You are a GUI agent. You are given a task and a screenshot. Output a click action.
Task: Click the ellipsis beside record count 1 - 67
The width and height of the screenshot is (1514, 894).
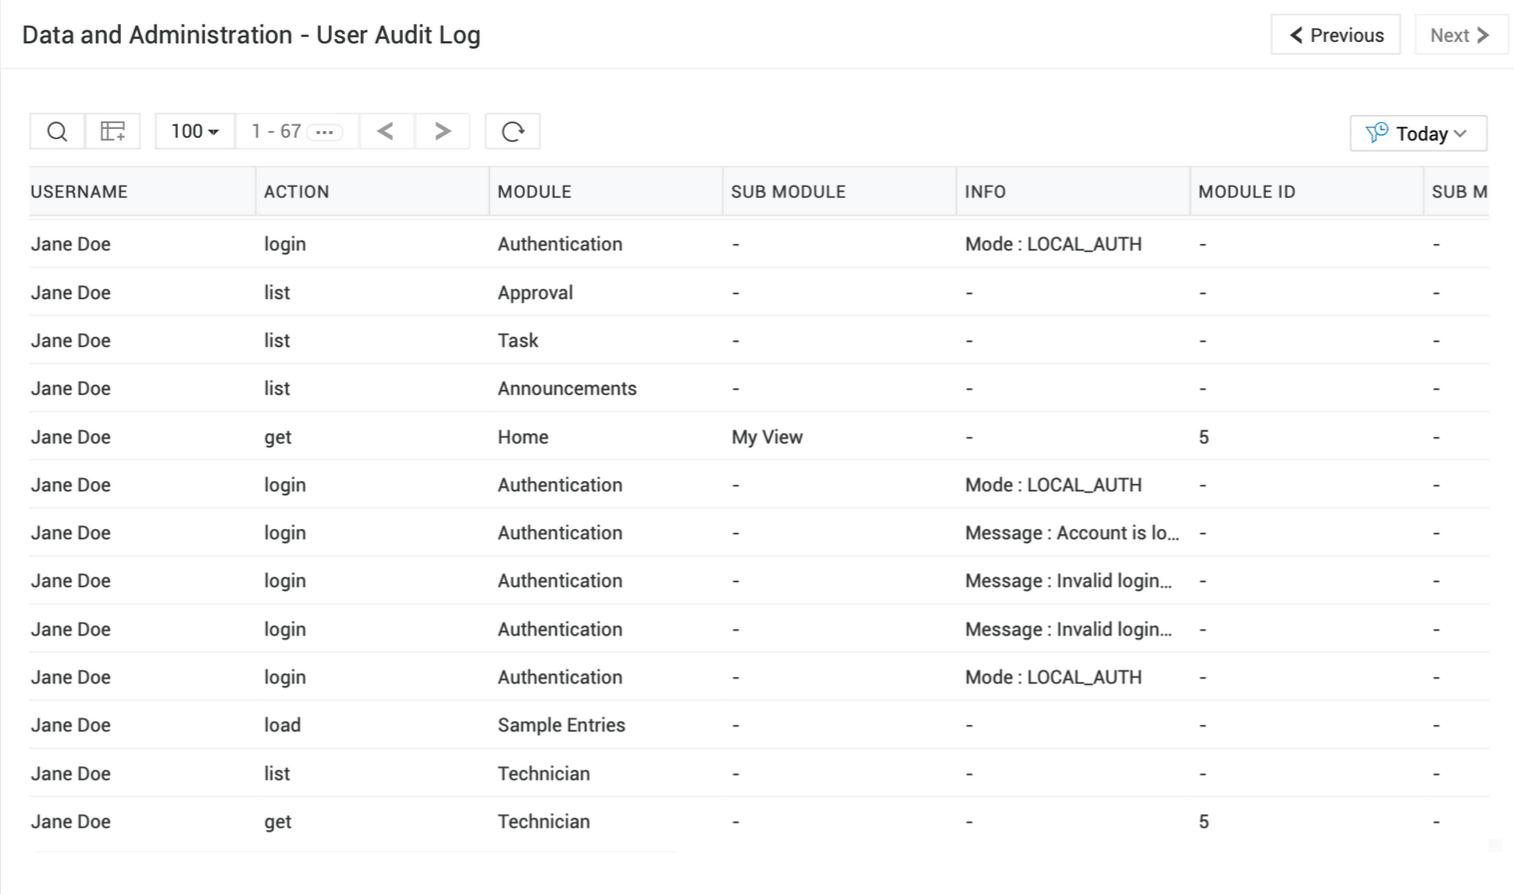coord(324,132)
